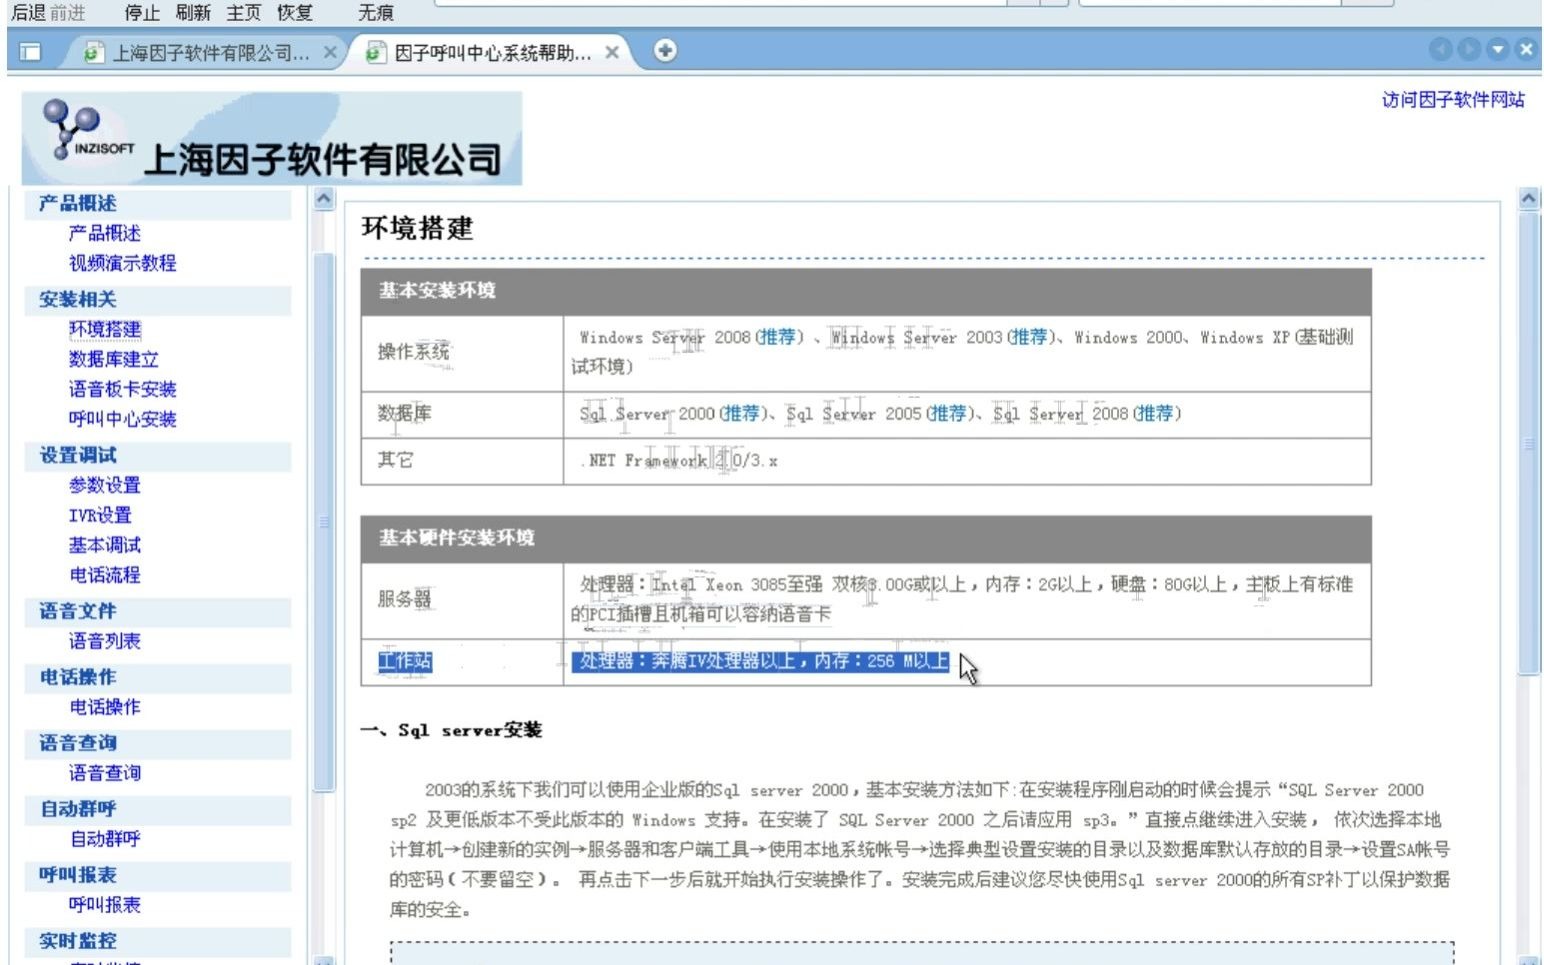Open a new tab with plus icon
Viewport: 1544px width, 965px height.
tap(665, 50)
